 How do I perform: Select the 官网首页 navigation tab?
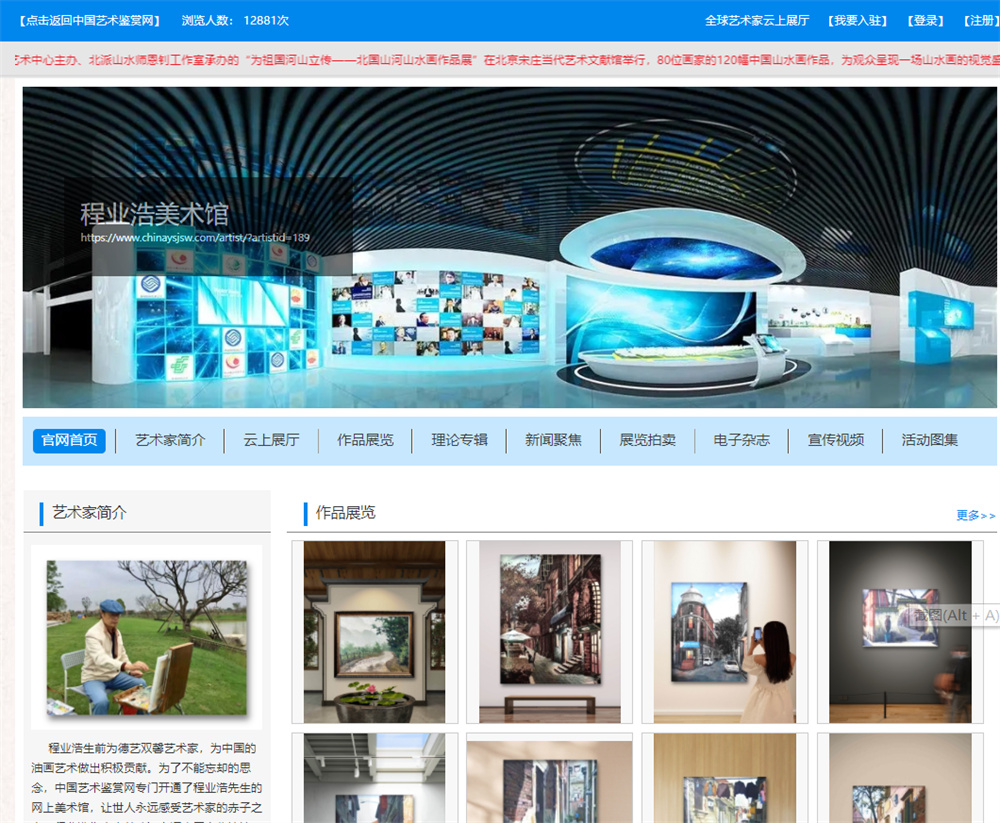pos(69,440)
